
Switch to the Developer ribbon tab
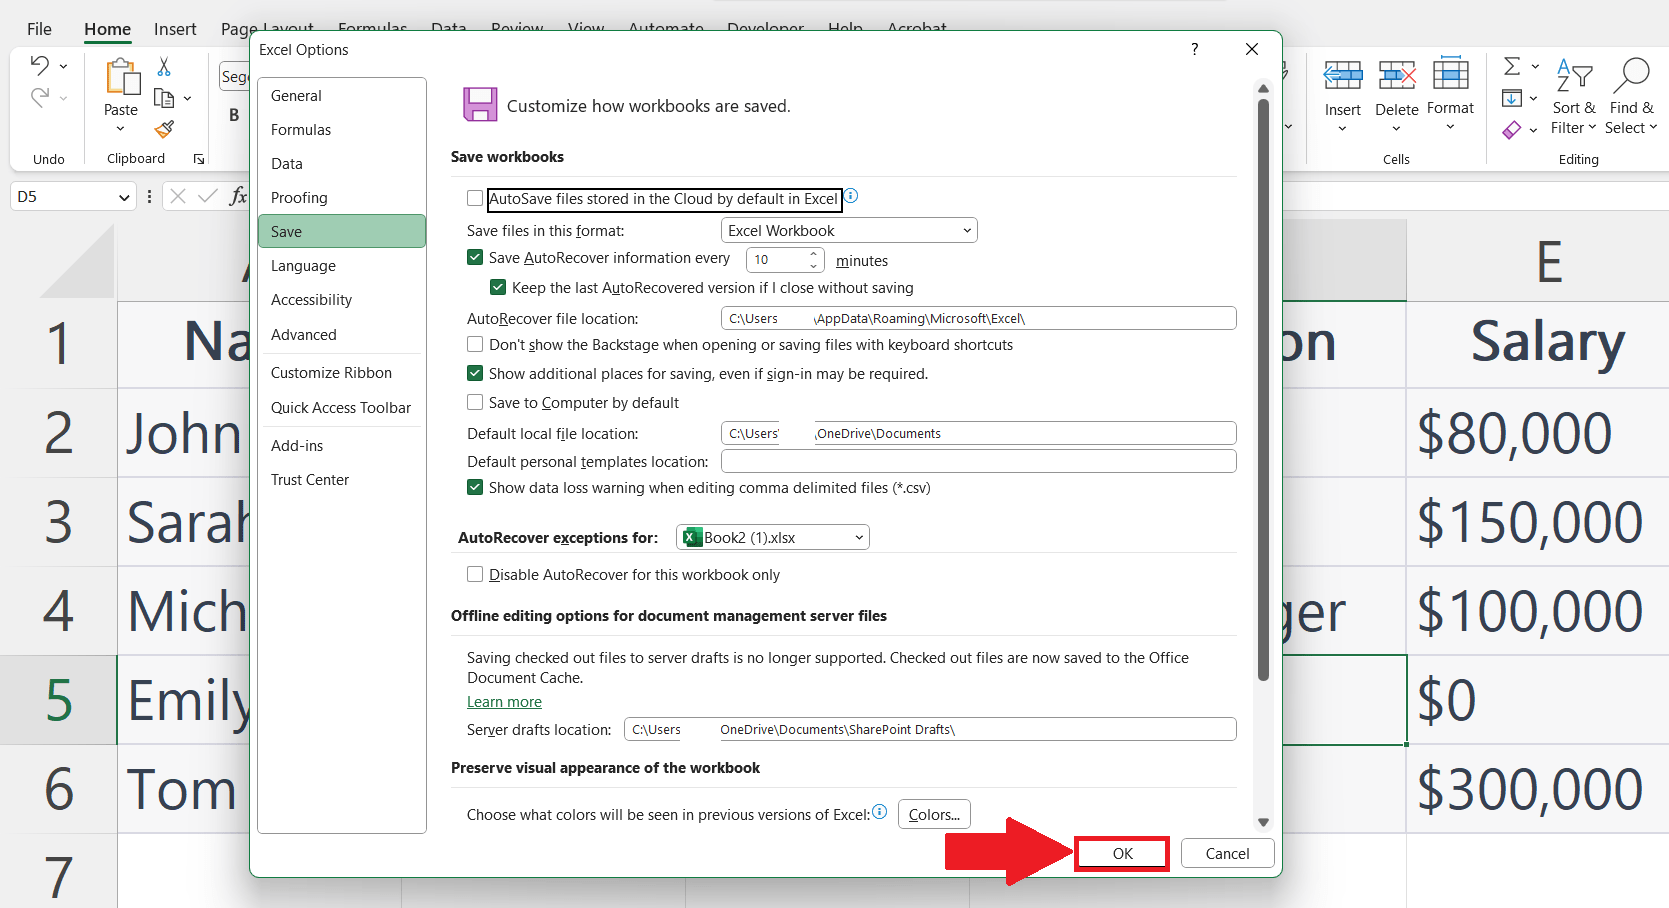(x=765, y=28)
